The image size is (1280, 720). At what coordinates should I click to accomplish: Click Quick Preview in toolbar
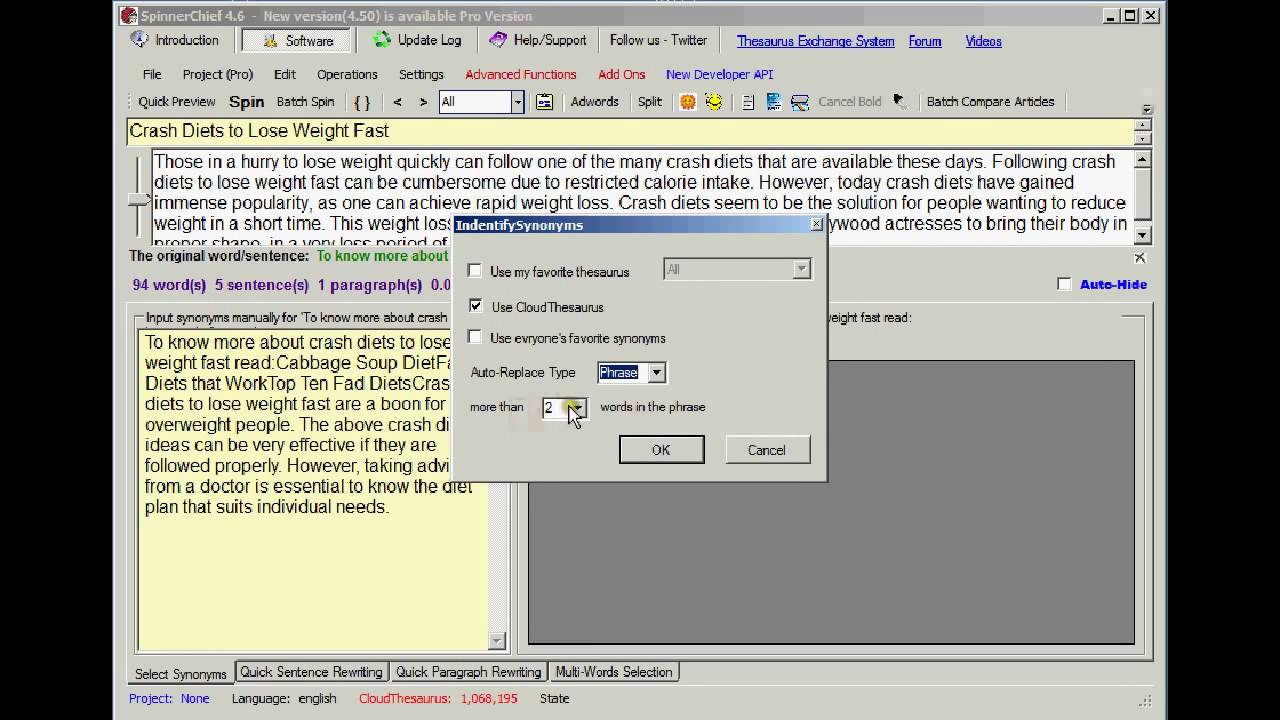pos(177,101)
